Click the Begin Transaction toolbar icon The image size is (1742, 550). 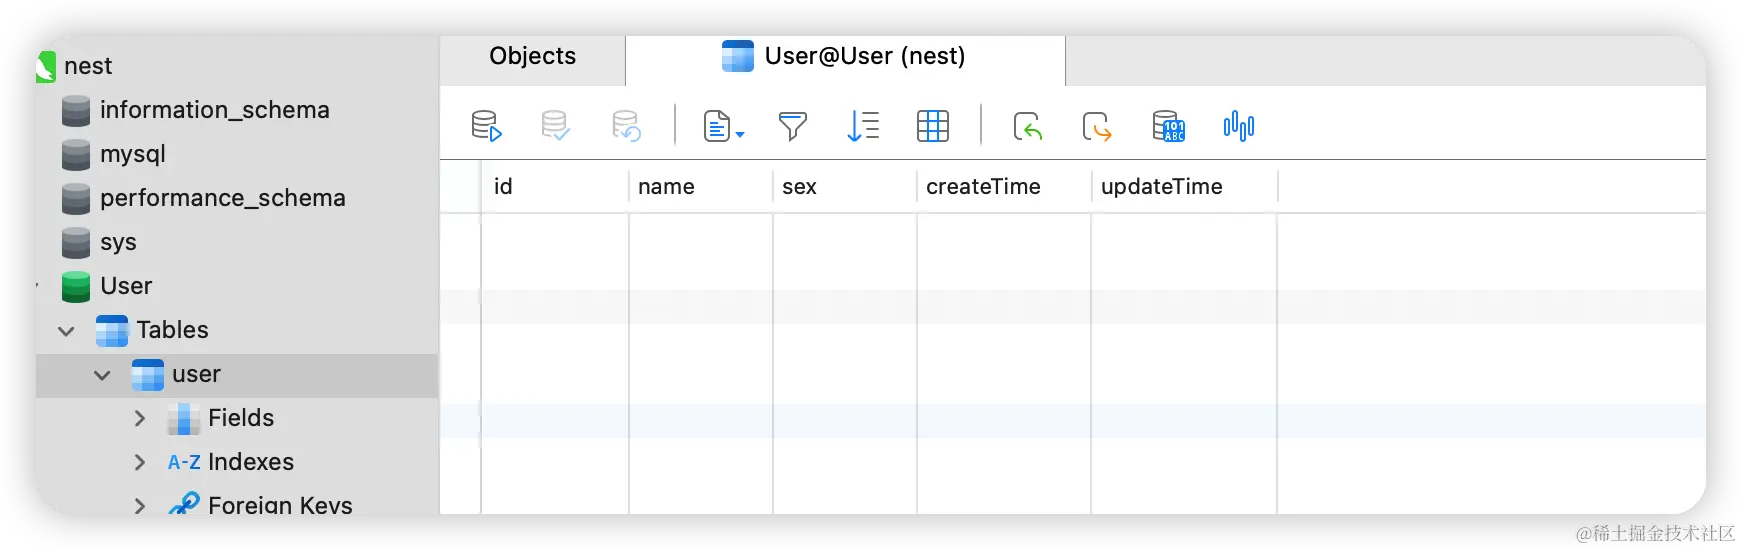(x=486, y=126)
